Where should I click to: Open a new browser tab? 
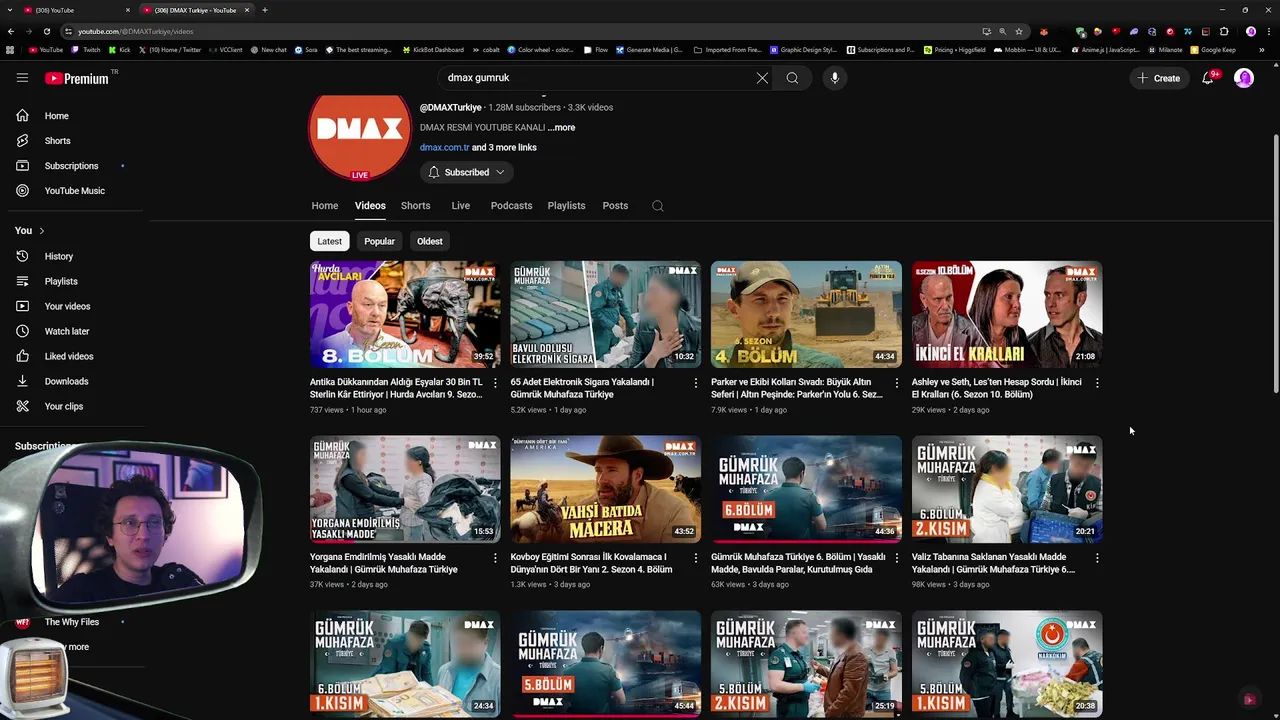pyautogui.click(x=265, y=10)
